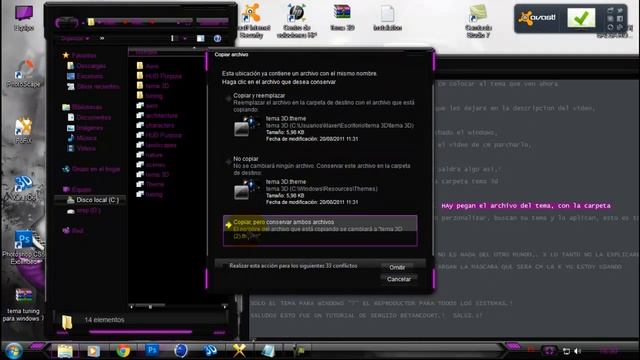Screen dimensions: 640x360
Task: Click the Cancelar button in Copiar archivo
Action: pyautogui.click(x=399, y=279)
